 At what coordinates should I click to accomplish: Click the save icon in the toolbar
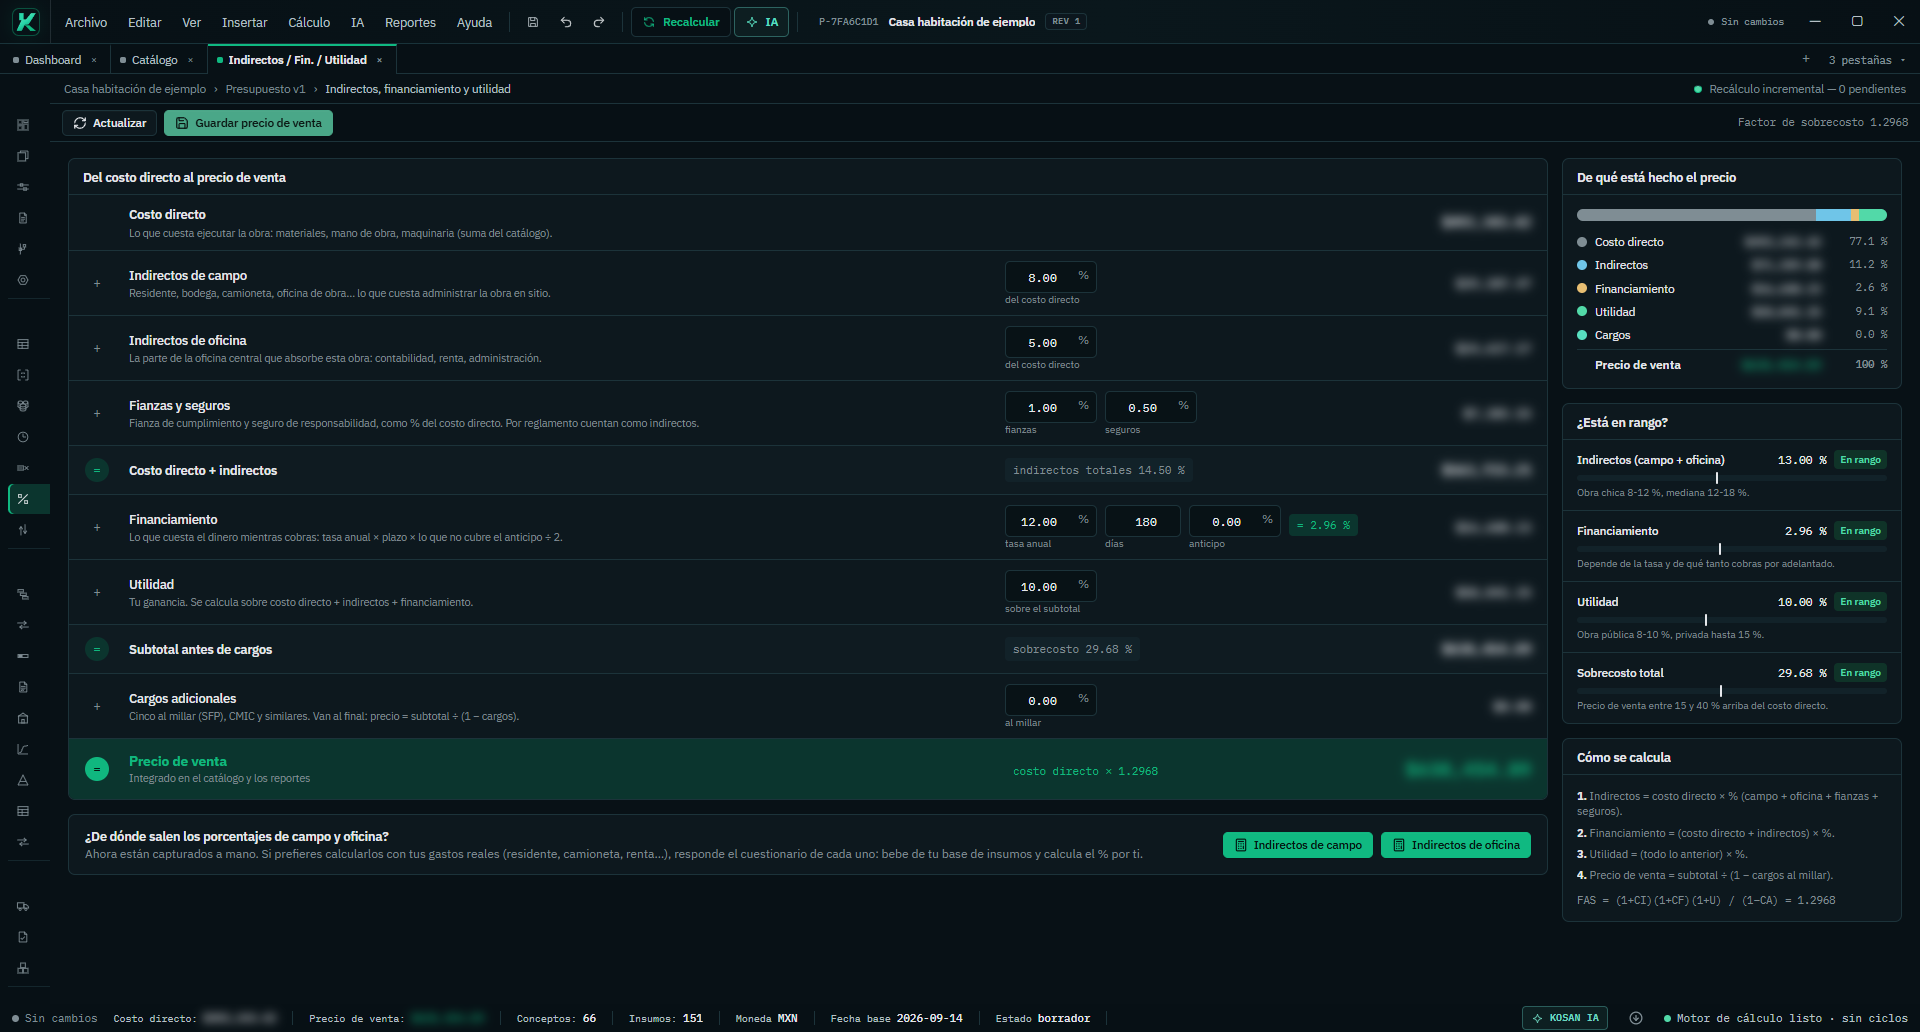click(533, 22)
